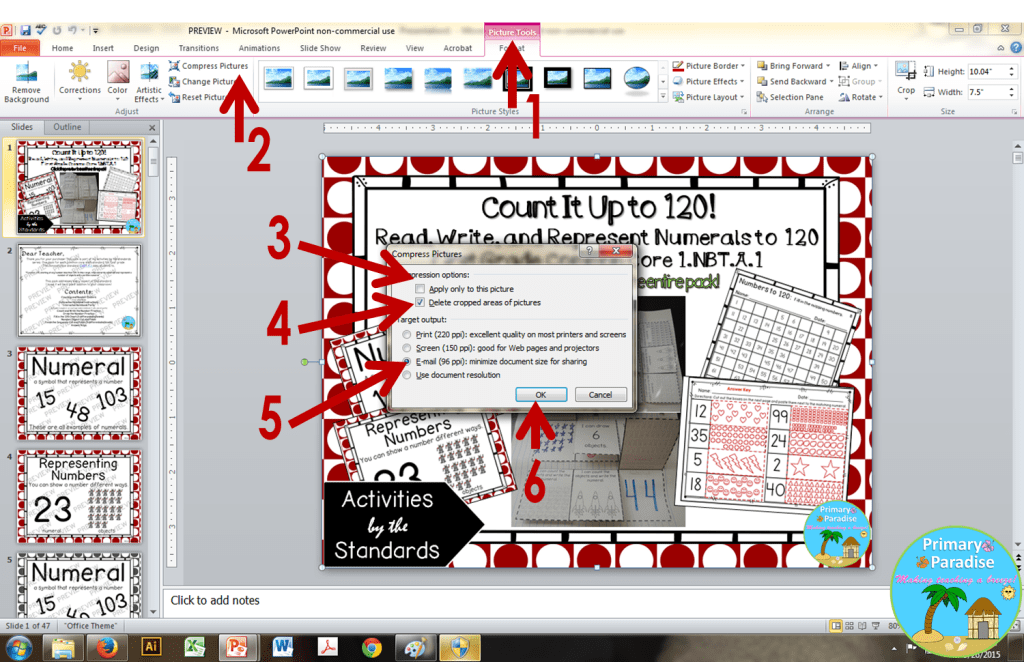Viewport: 1024px width, 662px height.
Task: Switch to the Insert ribbon tab
Action: pos(103,48)
